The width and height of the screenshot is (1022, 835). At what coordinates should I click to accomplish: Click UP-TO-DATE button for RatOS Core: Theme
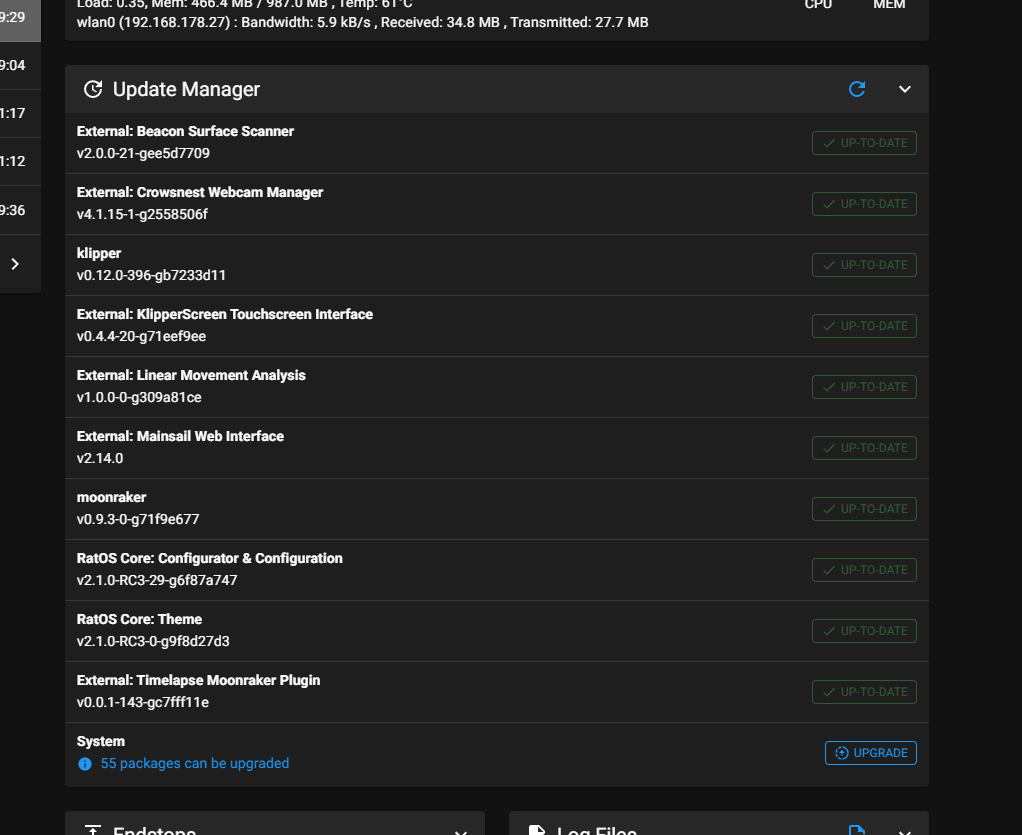click(864, 631)
